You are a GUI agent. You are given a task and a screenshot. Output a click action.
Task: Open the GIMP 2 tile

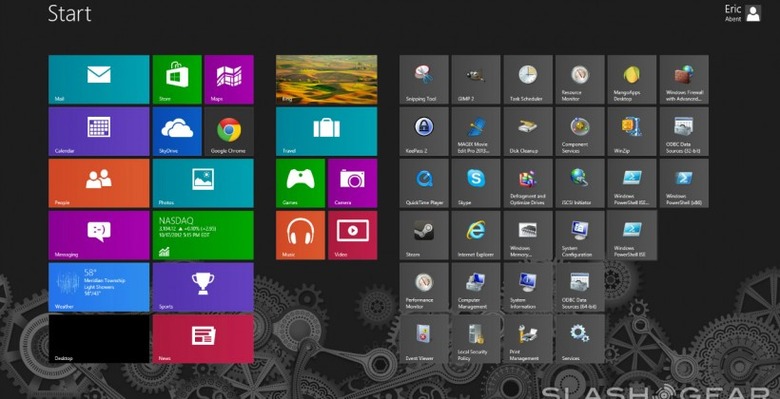point(476,80)
